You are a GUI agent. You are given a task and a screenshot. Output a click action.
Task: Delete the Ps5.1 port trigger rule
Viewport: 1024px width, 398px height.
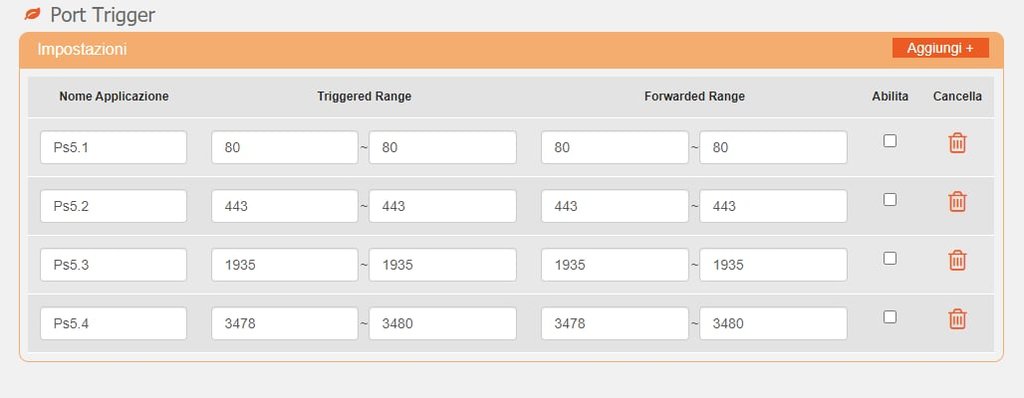pos(957,142)
